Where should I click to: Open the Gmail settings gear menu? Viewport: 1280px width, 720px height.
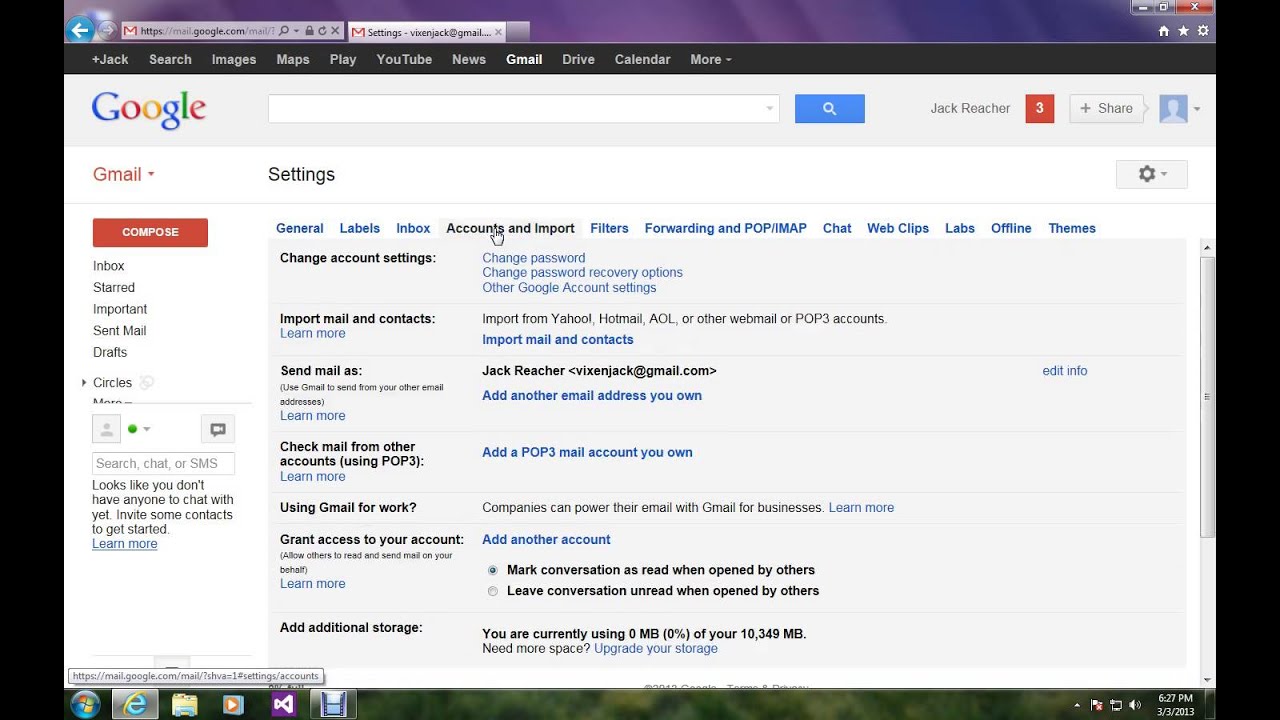pos(1152,174)
